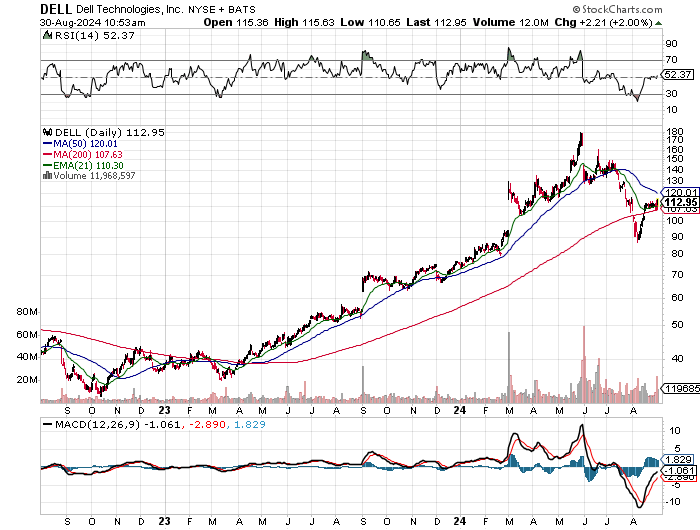Click the candlestick icon beside DELL (Daily)
Image resolution: width=700 pixels, height=530 pixels.
(x=47, y=133)
